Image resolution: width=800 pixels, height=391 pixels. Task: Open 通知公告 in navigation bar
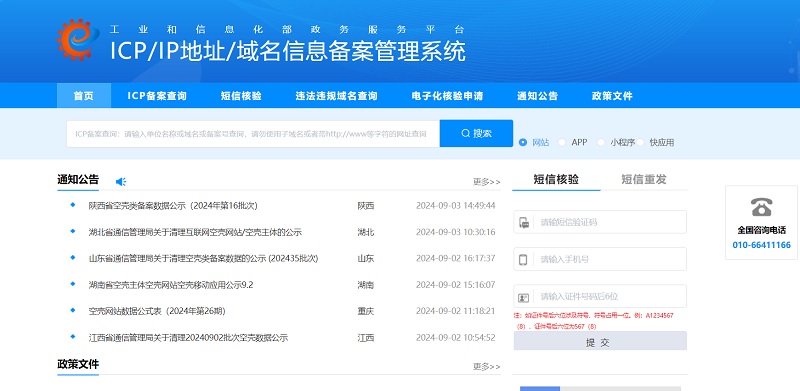coord(538,95)
